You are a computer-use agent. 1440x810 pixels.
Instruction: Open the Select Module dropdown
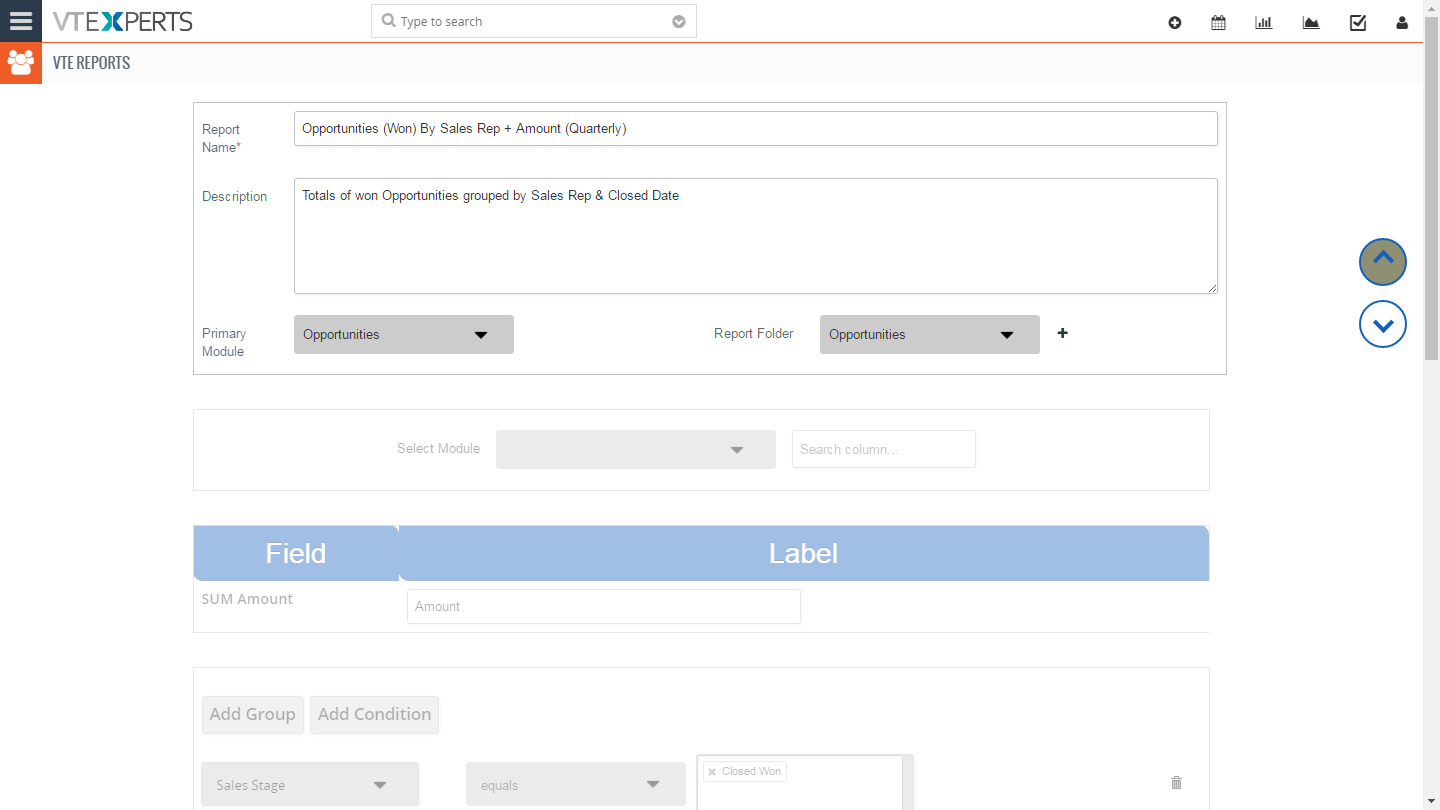tap(636, 450)
